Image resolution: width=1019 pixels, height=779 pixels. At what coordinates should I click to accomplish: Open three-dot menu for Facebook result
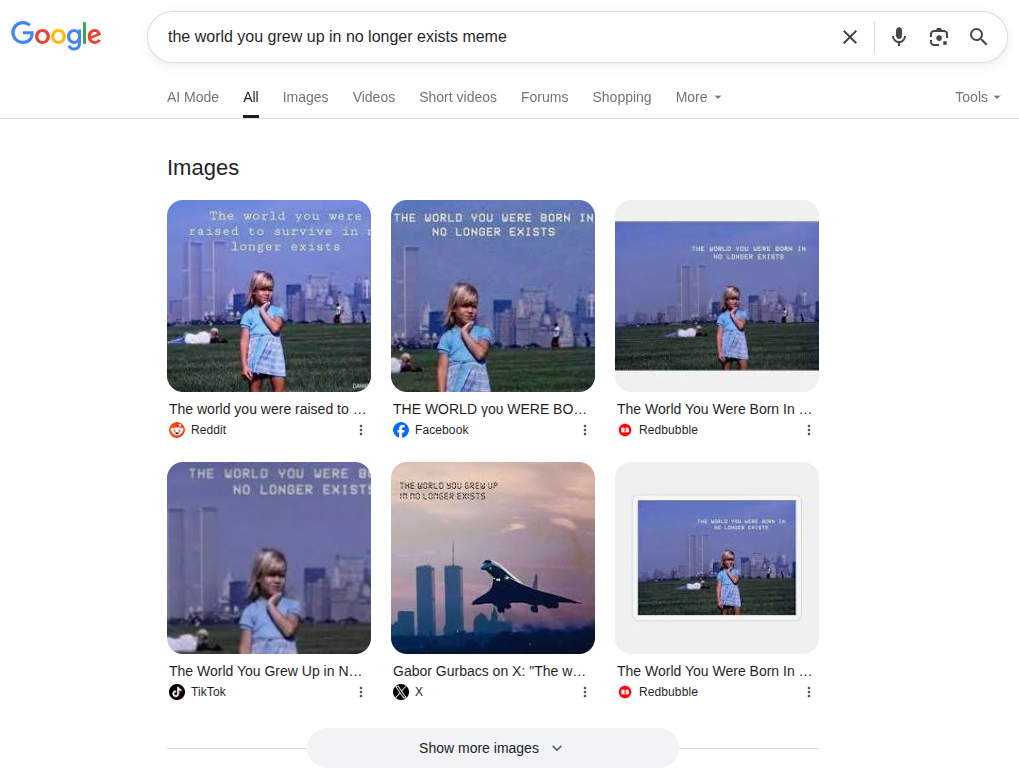click(x=585, y=430)
